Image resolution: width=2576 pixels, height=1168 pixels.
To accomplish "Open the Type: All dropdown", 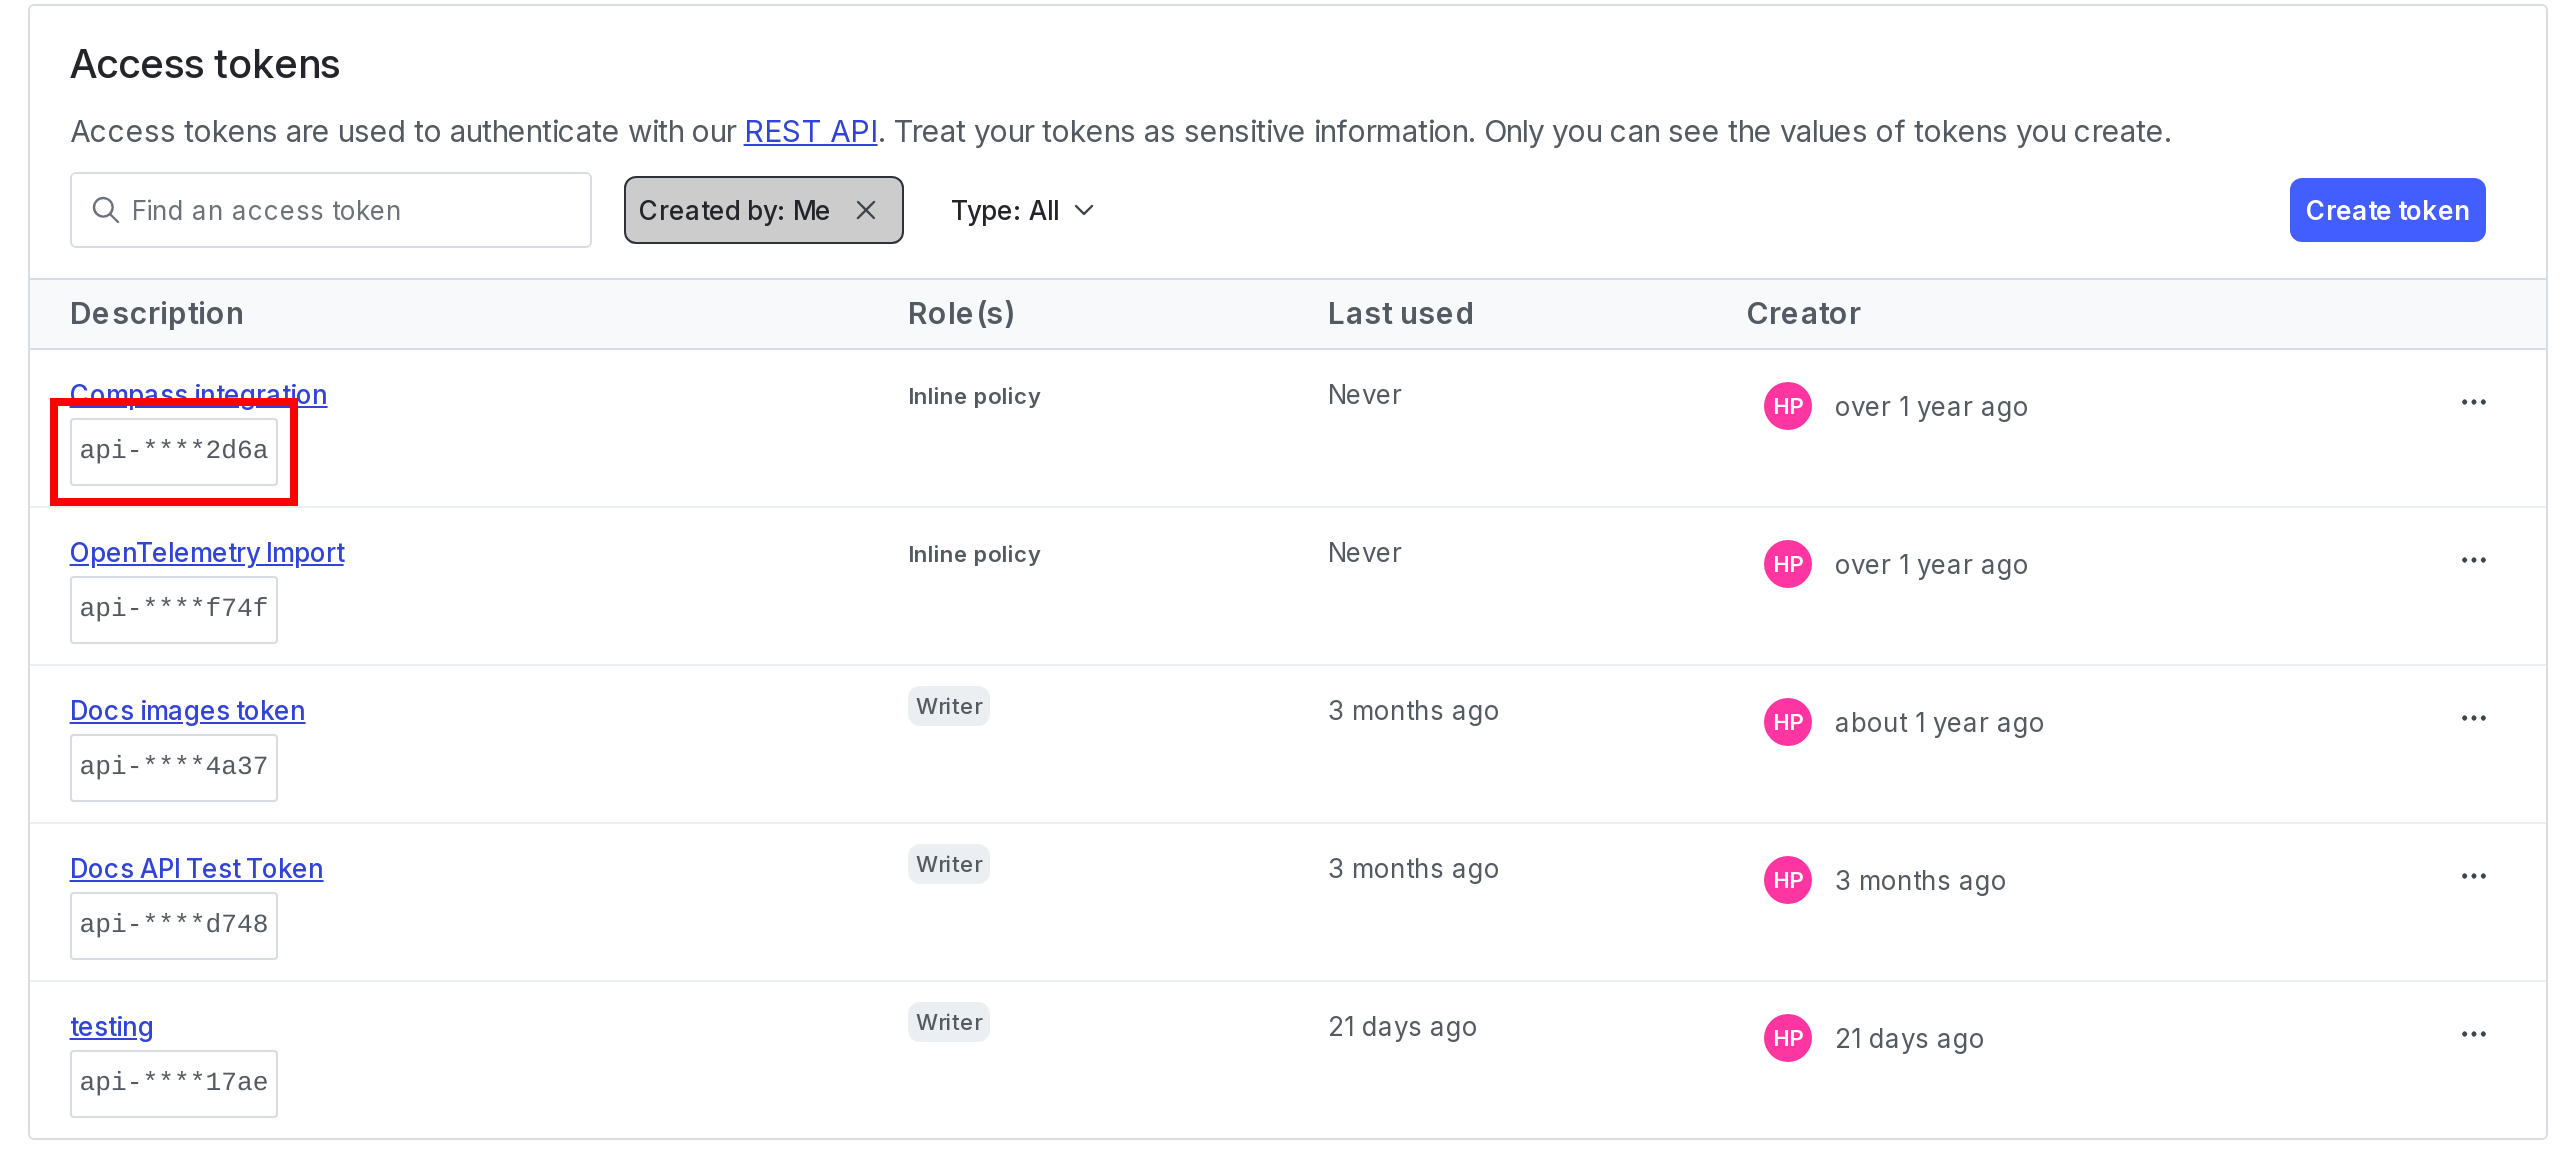I will point(1022,210).
